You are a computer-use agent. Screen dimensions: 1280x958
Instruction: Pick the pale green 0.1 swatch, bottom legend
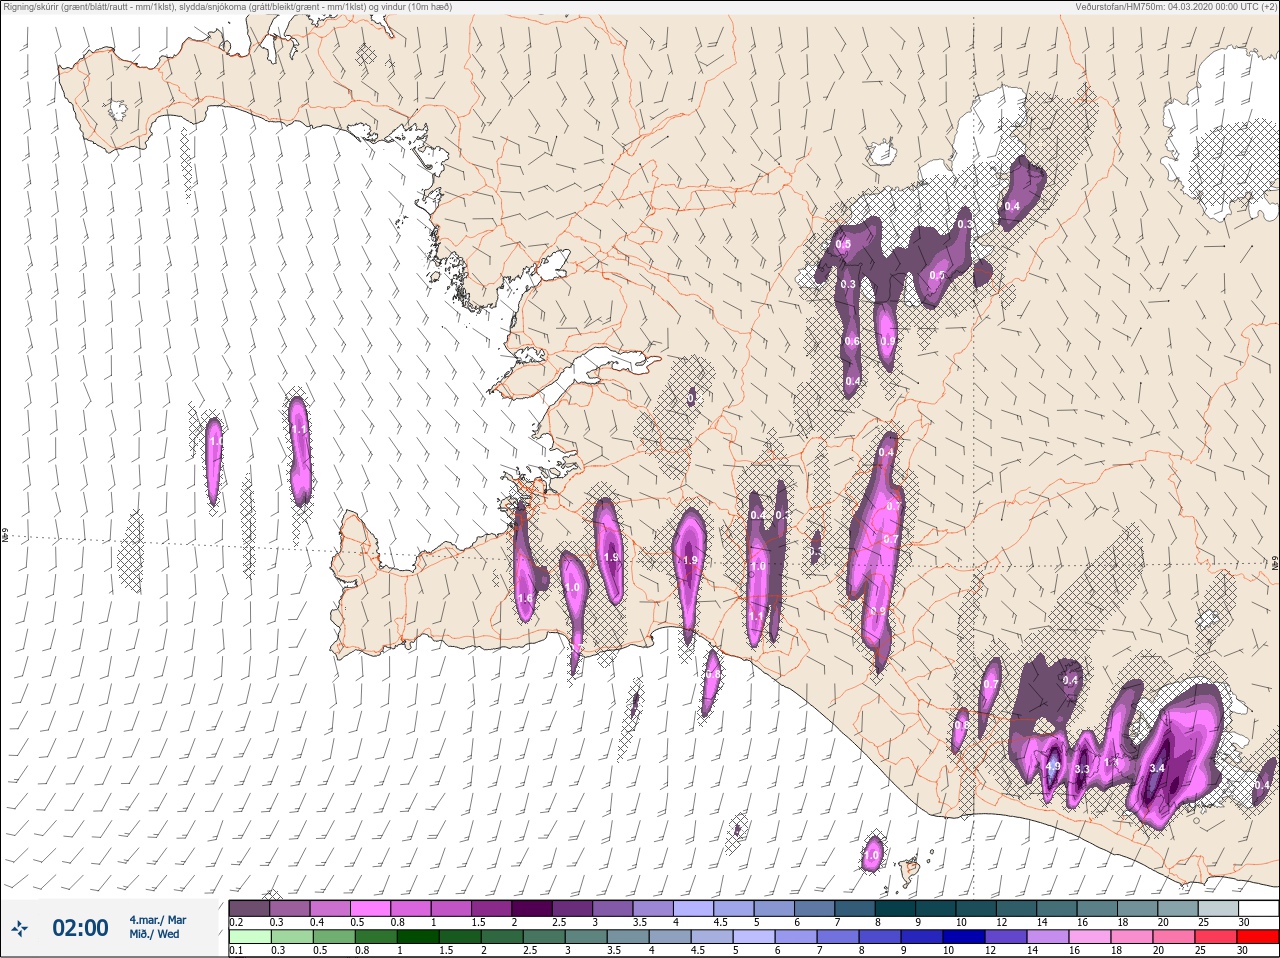click(249, 937)
